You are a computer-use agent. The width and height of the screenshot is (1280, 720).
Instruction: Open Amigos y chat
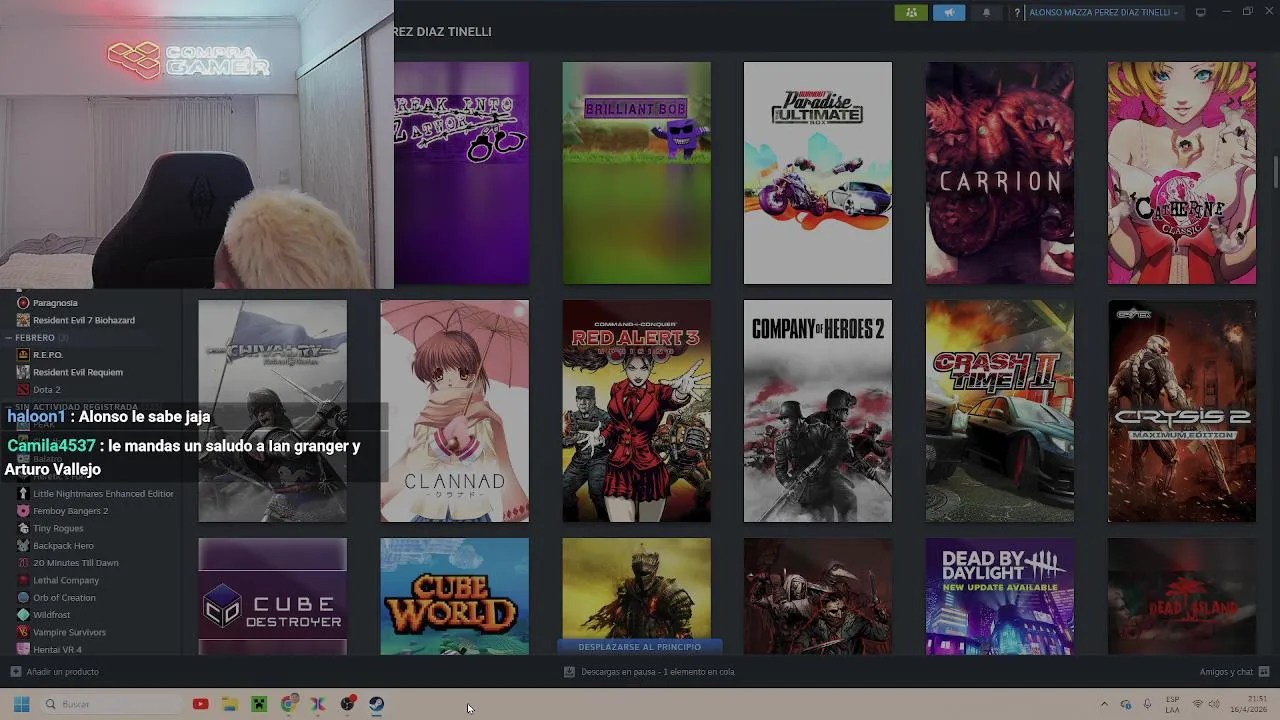click(x=1234, y=672)
